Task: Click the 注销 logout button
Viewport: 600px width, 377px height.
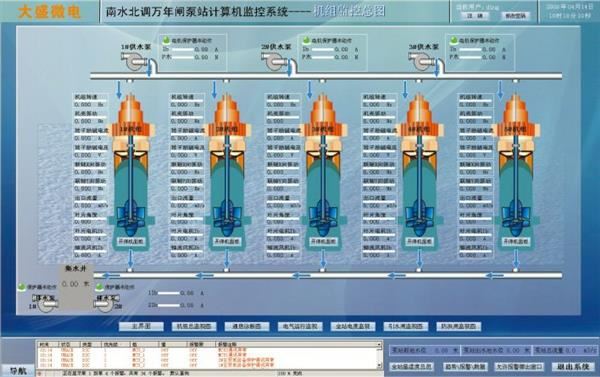Action: pos(474,16)
